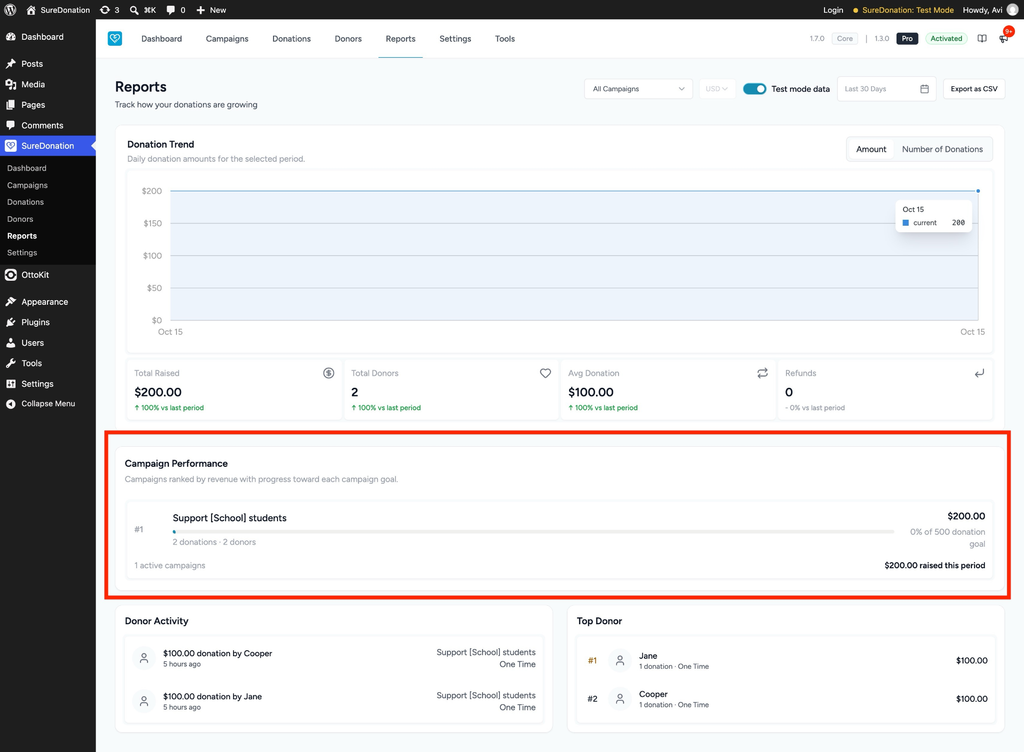Open the Last 30 Days date picker

[886, 89]
